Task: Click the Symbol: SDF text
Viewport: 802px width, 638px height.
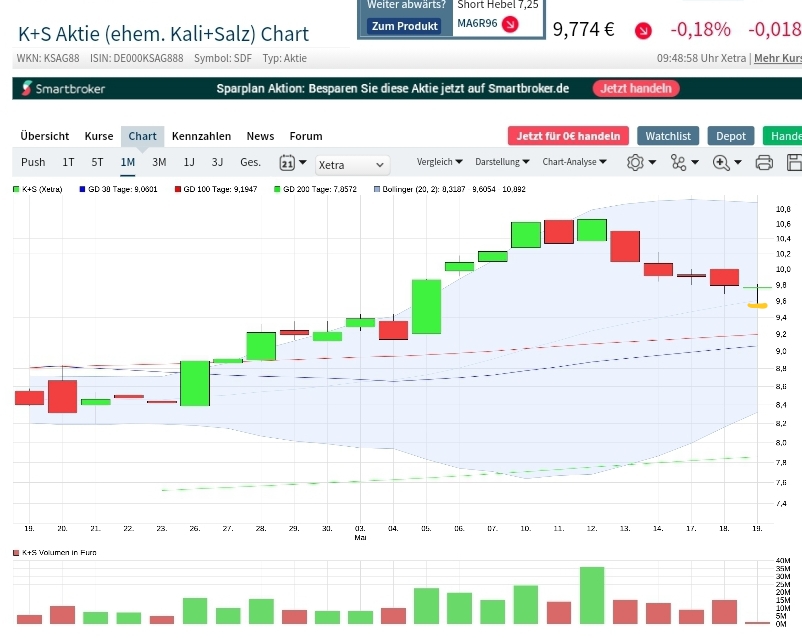Action: 223,58
